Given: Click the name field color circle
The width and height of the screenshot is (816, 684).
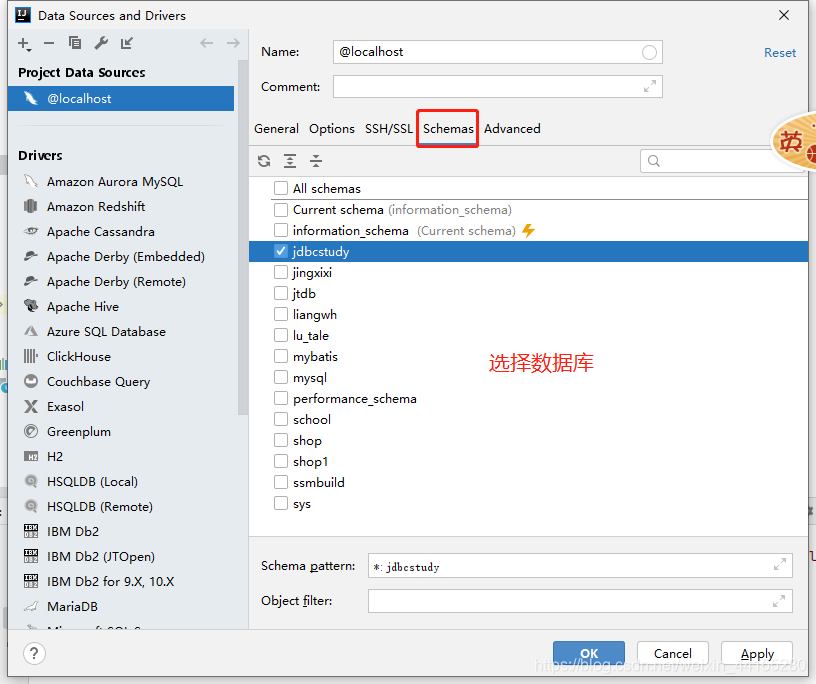Looking at the screenshot, I should 649,52.
